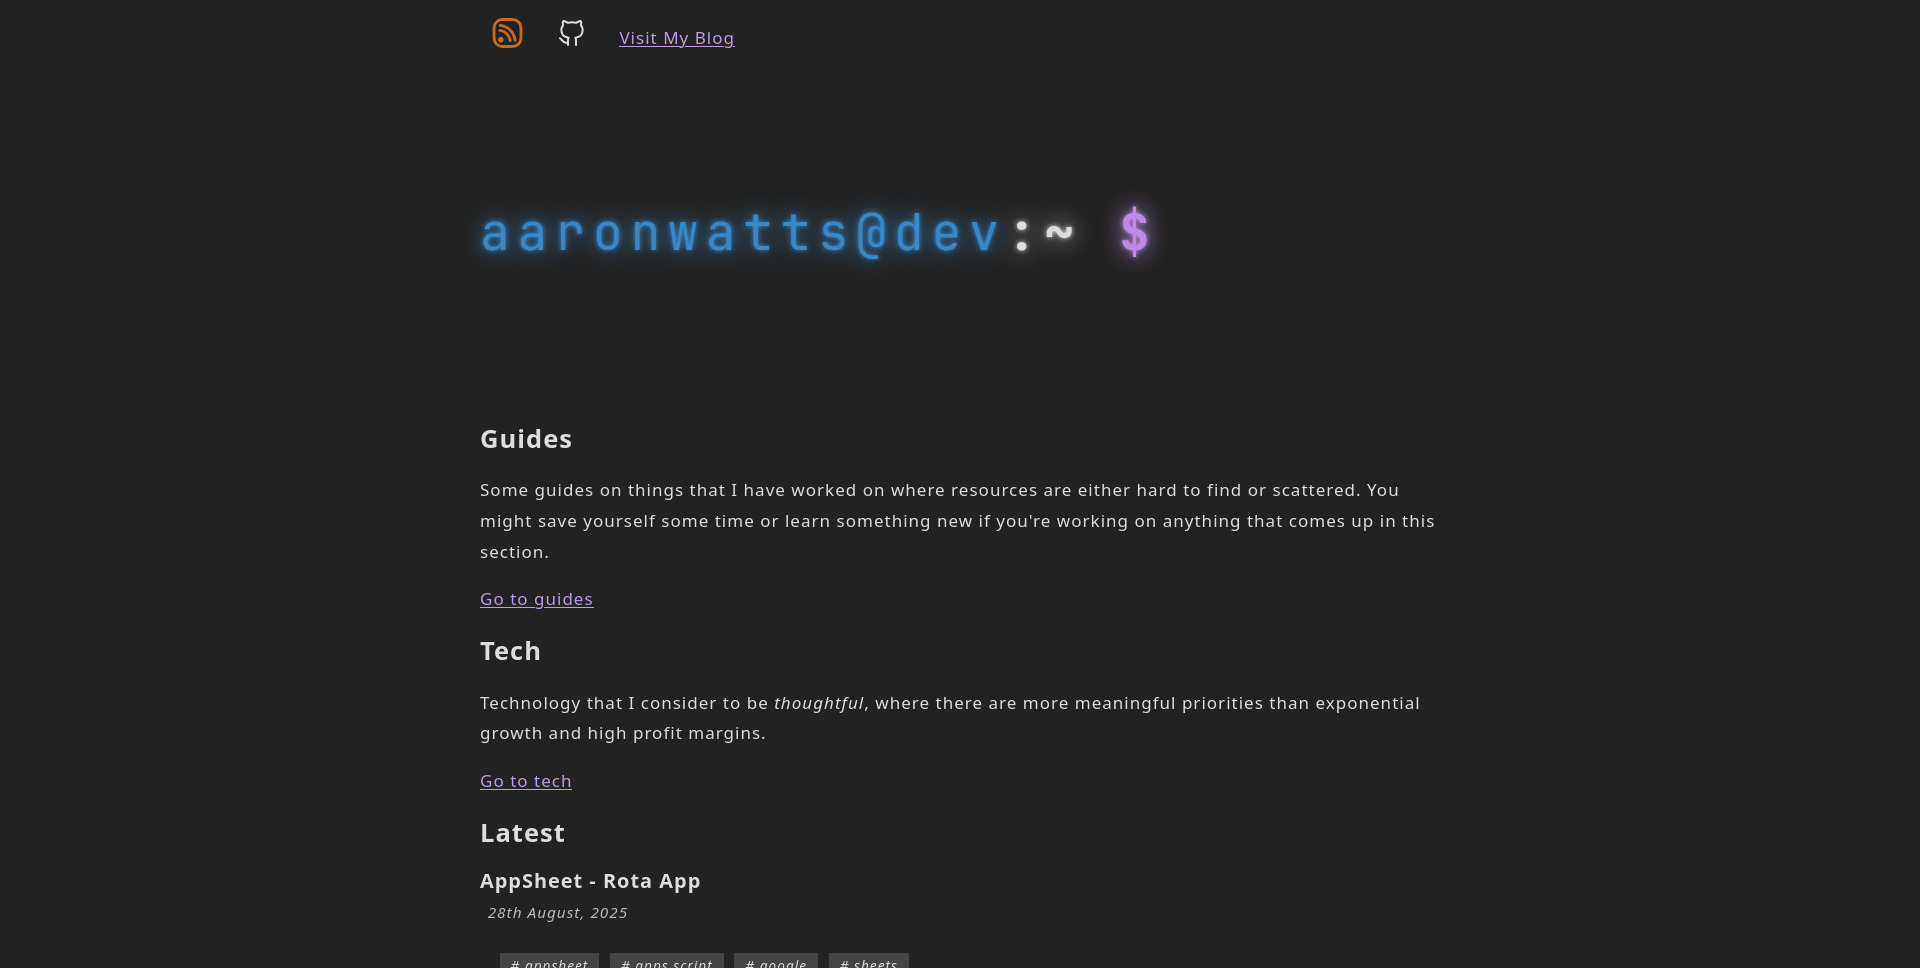Follow the Visit My Blog link
Screen dimensions: 1920x968
[x=676, y=38]
